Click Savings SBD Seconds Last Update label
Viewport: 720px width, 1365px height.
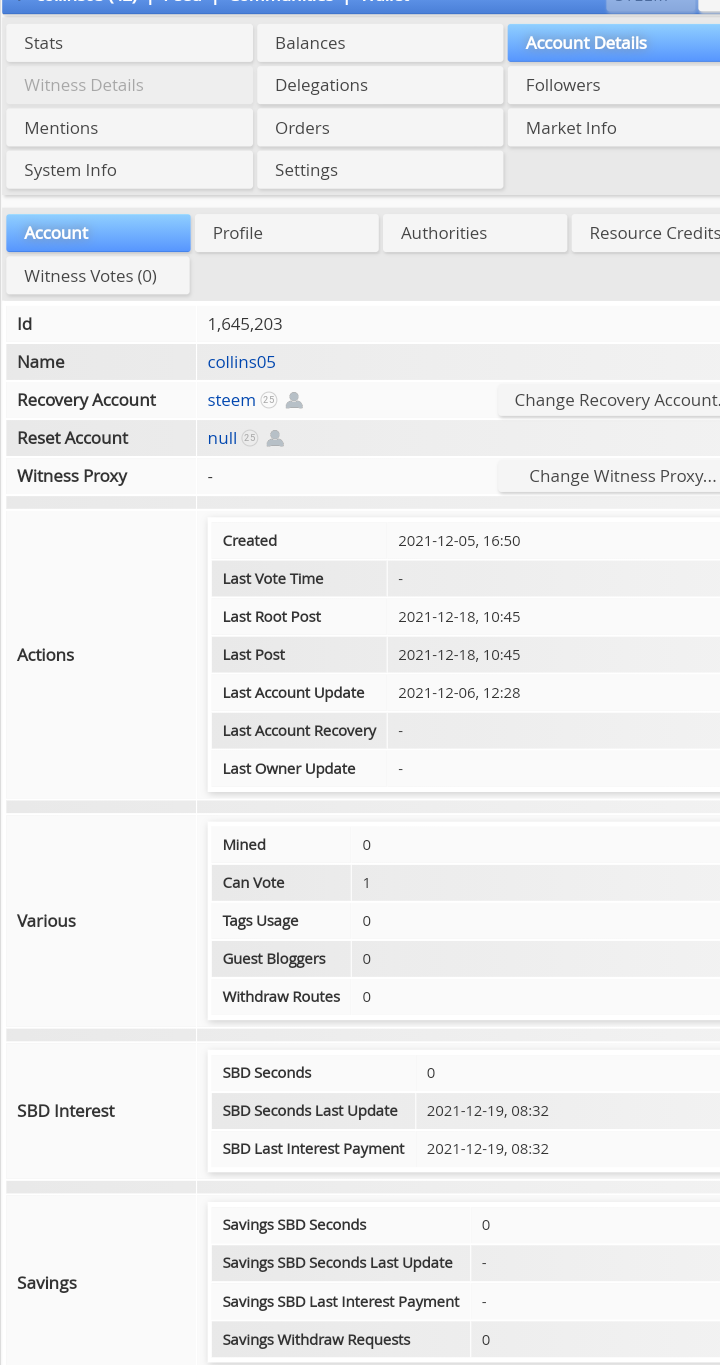pyautogui.click(x=338, y=1263)
